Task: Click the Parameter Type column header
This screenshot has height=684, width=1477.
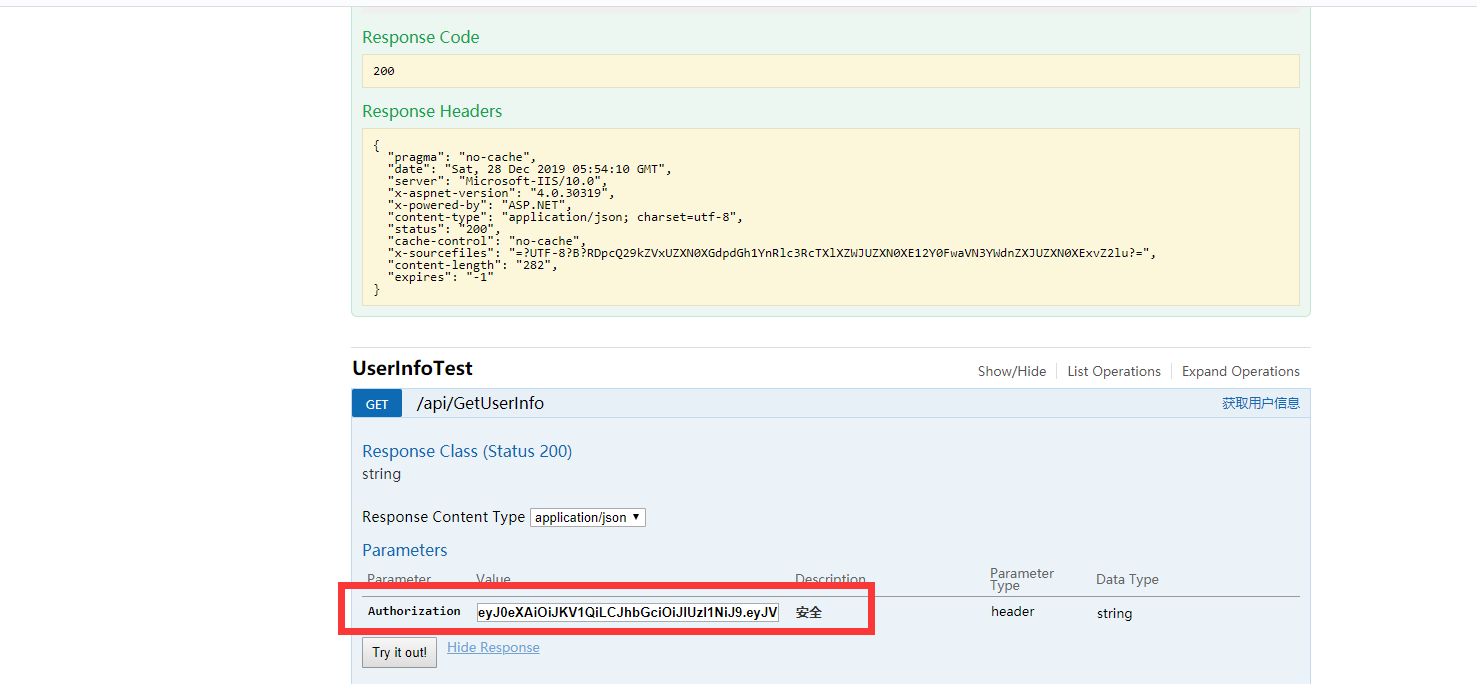Action: point(1022,579)
